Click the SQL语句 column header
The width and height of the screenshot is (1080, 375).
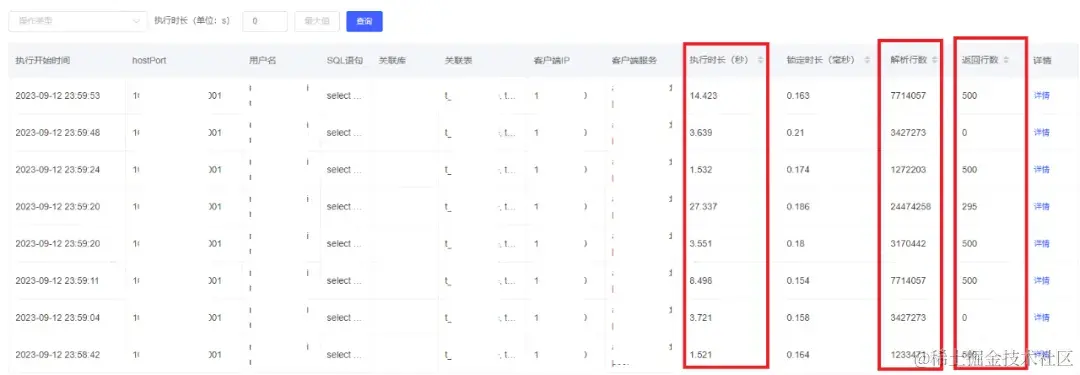[x=344, y=61]
